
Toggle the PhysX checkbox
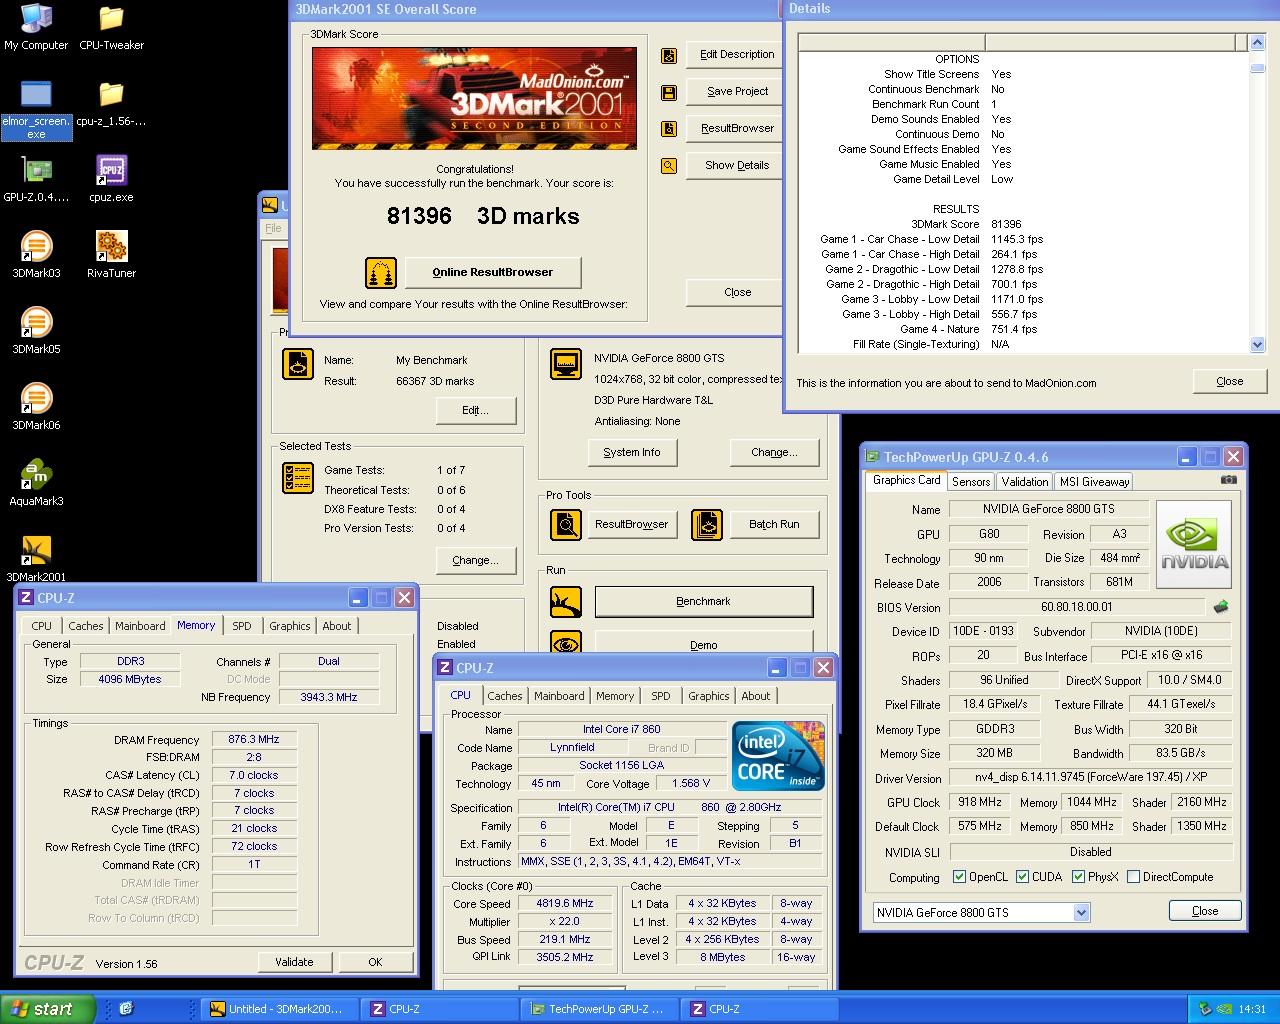[1079, 877]
